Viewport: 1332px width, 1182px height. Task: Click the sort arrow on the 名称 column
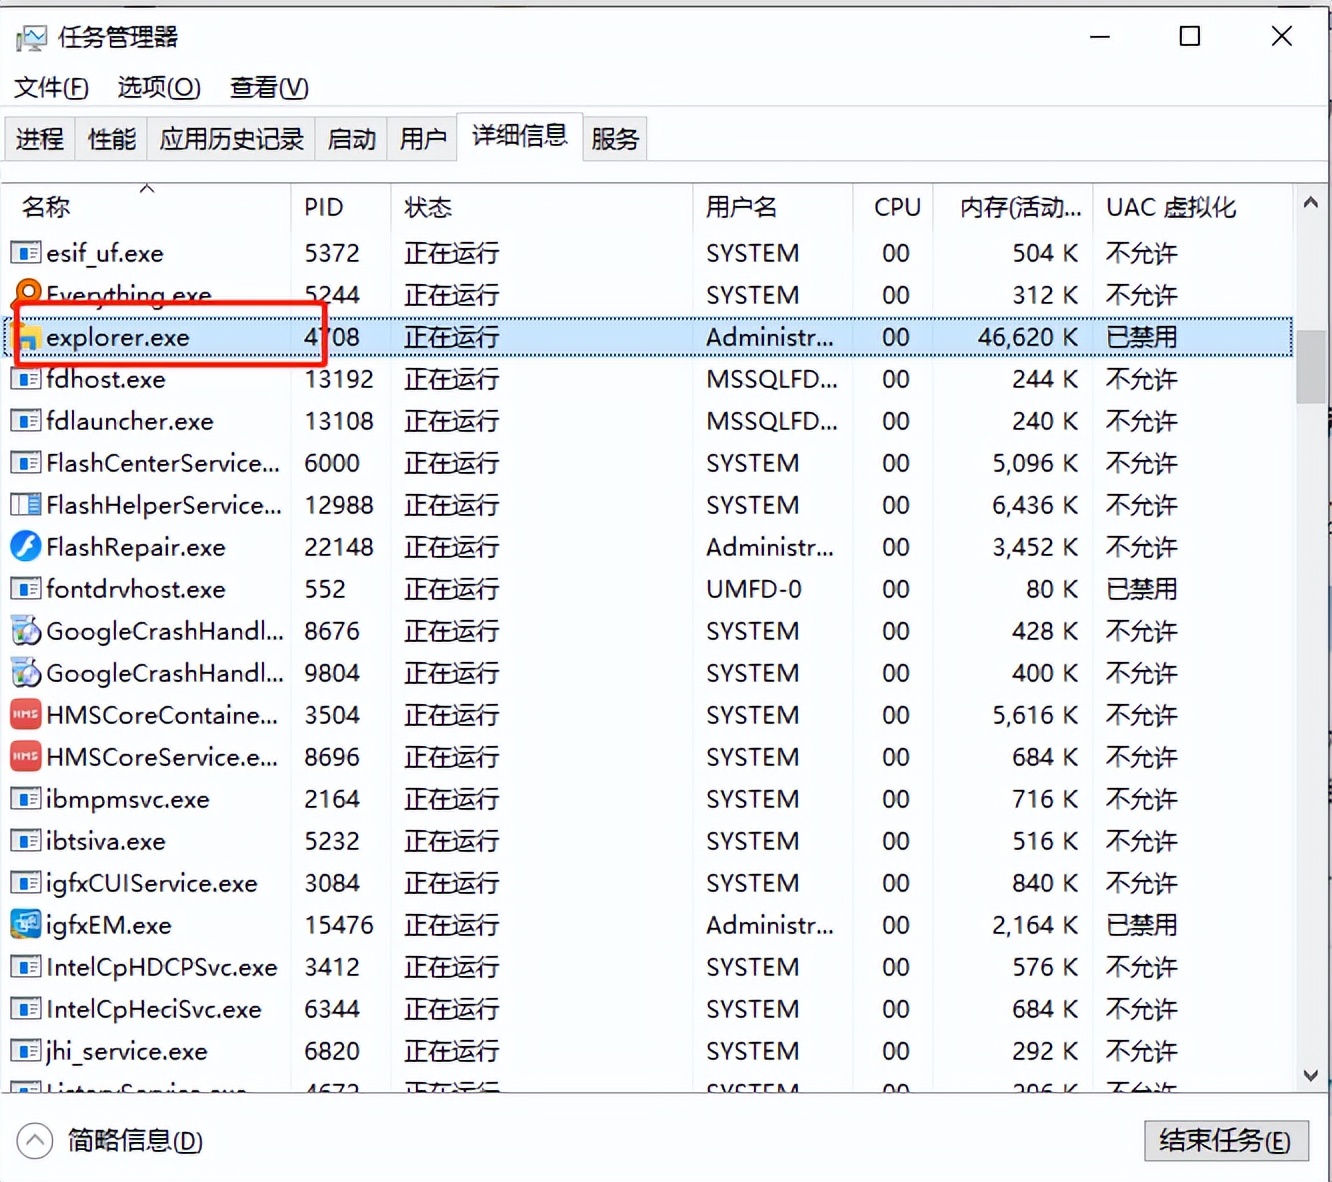click(x=147, y=186)
